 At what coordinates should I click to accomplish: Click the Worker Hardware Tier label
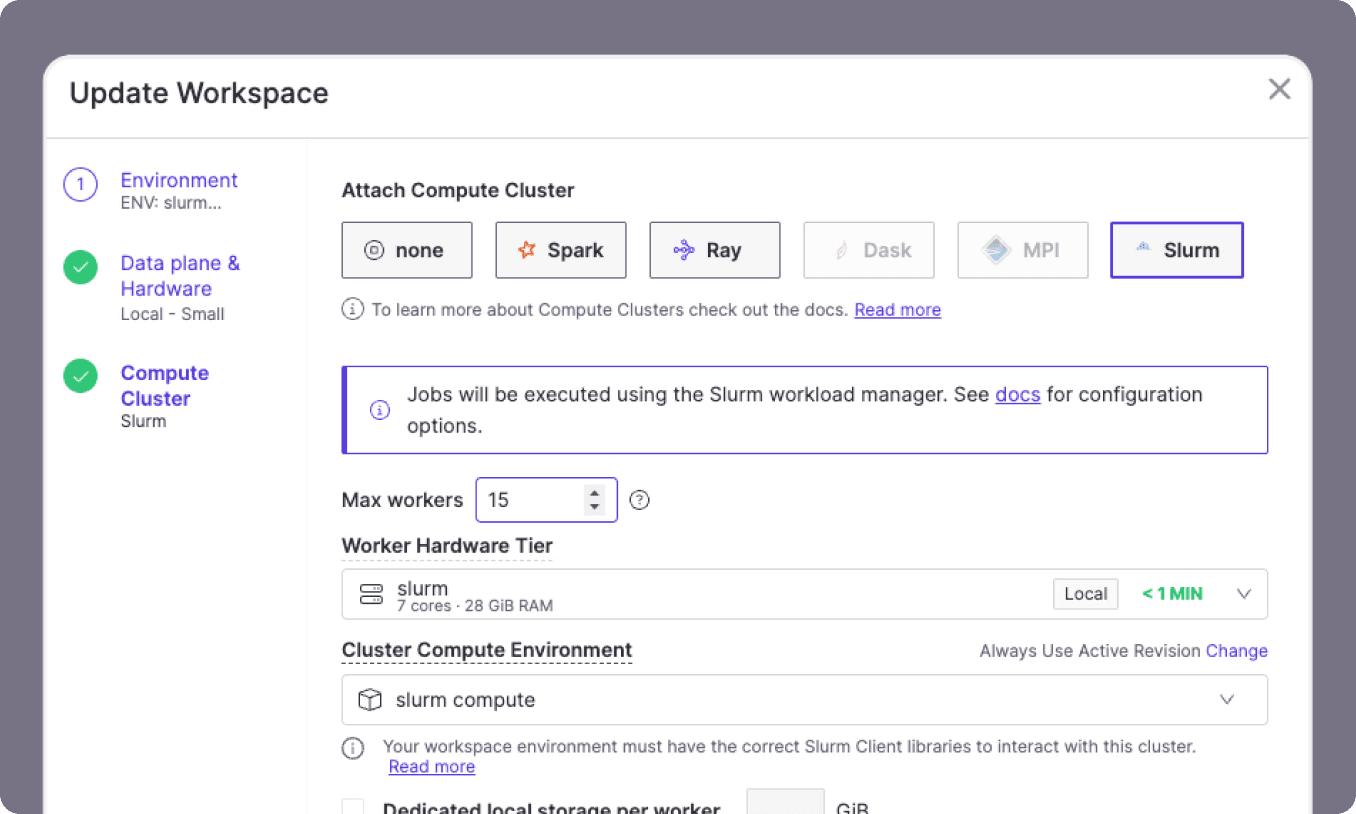tap(447, 546)
